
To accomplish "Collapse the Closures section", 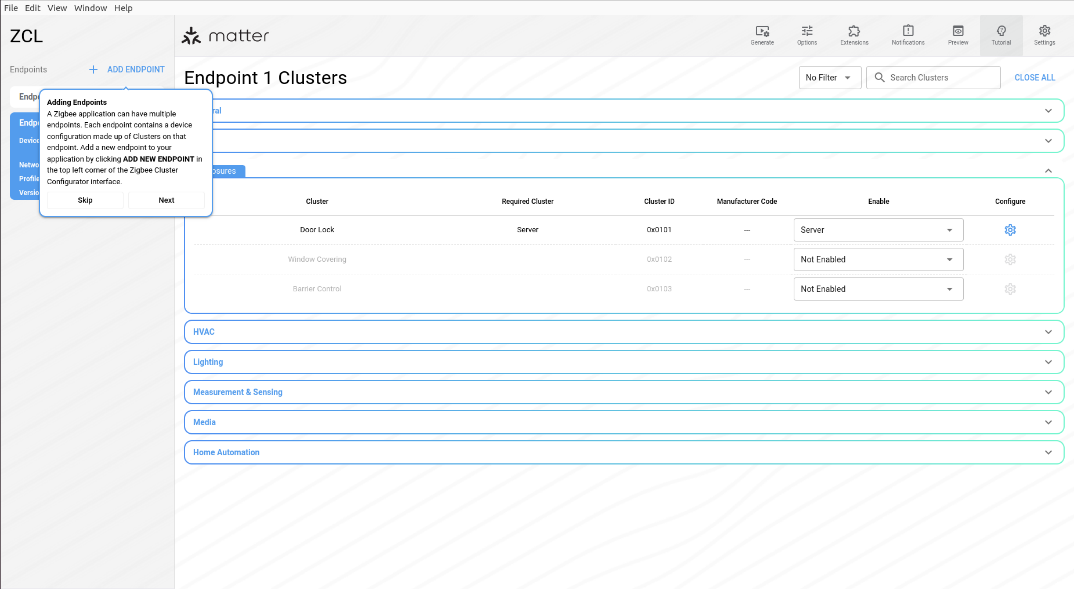I will [x=1048, y=170].
